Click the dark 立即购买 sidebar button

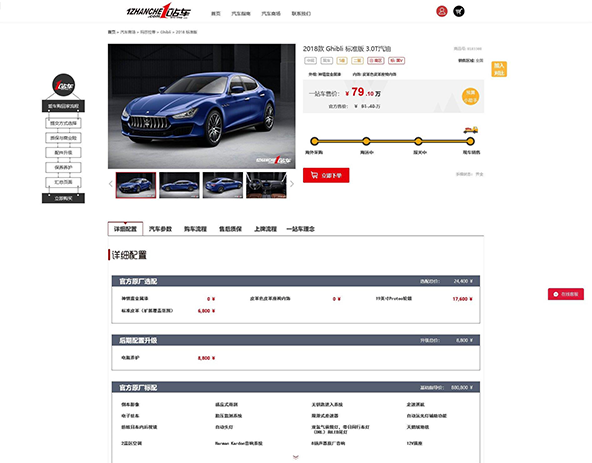point(63,198)
